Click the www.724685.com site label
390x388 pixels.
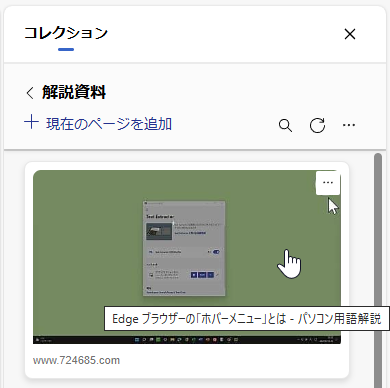click(x=76, y=360)
